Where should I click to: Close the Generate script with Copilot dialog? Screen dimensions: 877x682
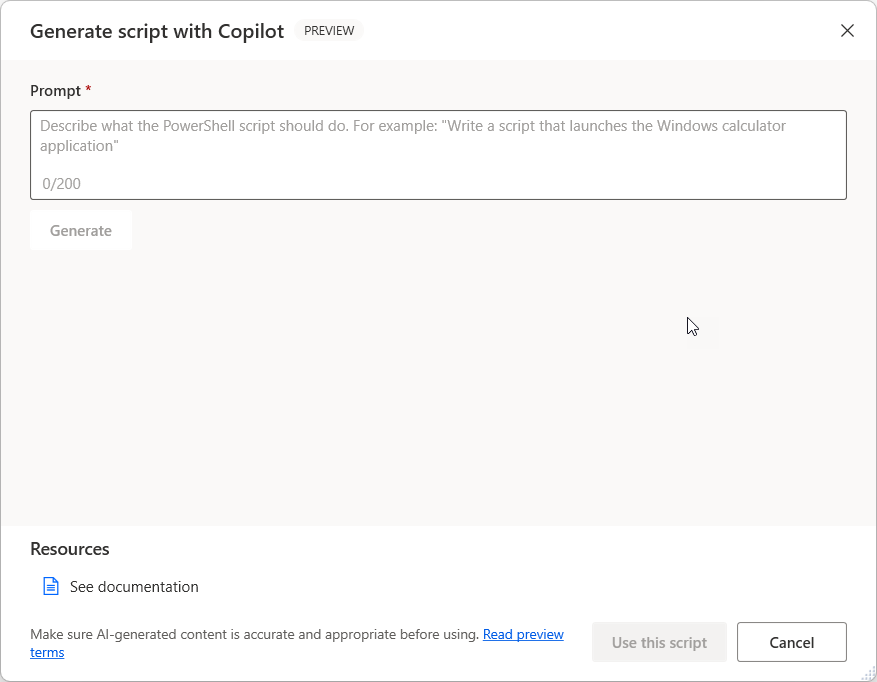(847, 31)
